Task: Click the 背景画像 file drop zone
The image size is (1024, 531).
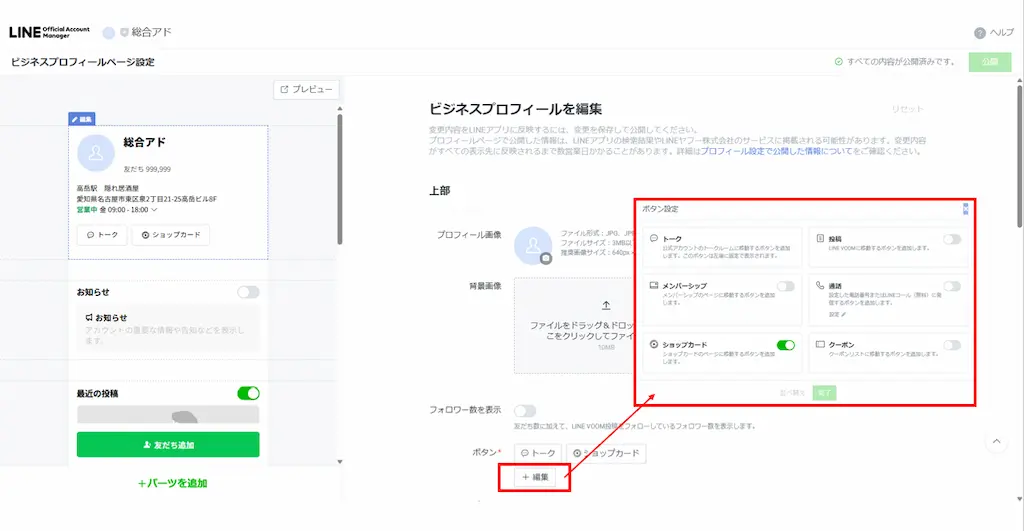Action: (x=575, y=325)
